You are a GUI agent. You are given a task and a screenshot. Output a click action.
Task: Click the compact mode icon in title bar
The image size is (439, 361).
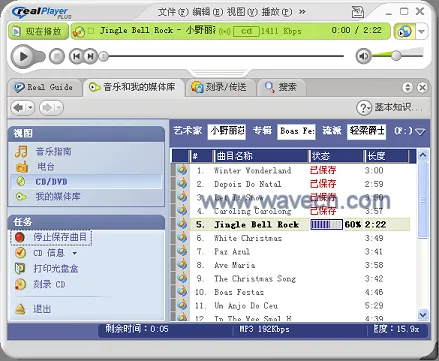click(358, 12)
